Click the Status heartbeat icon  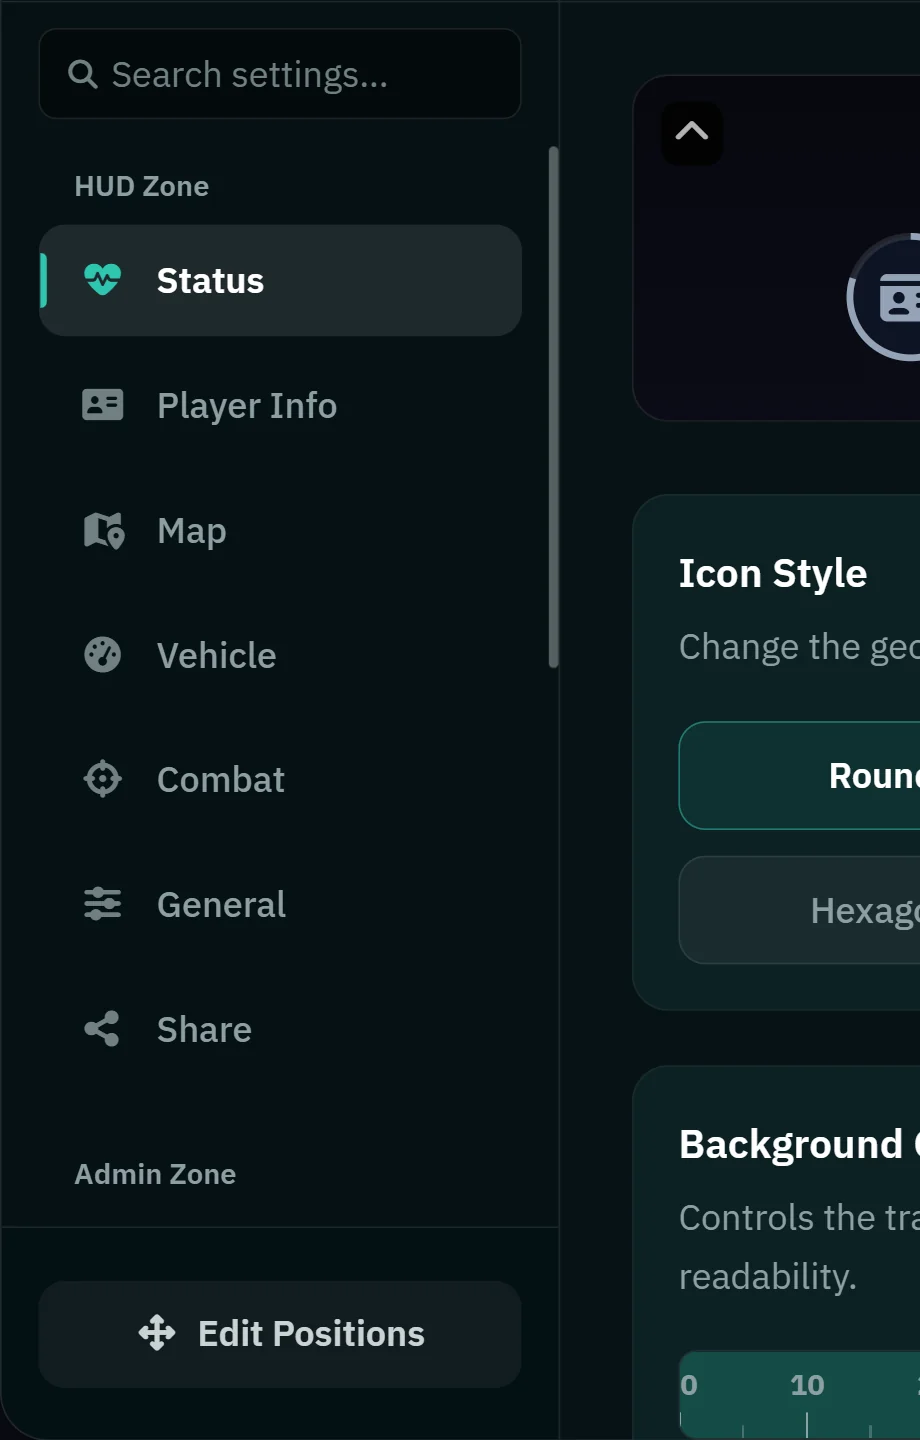(x=102, y=280)
